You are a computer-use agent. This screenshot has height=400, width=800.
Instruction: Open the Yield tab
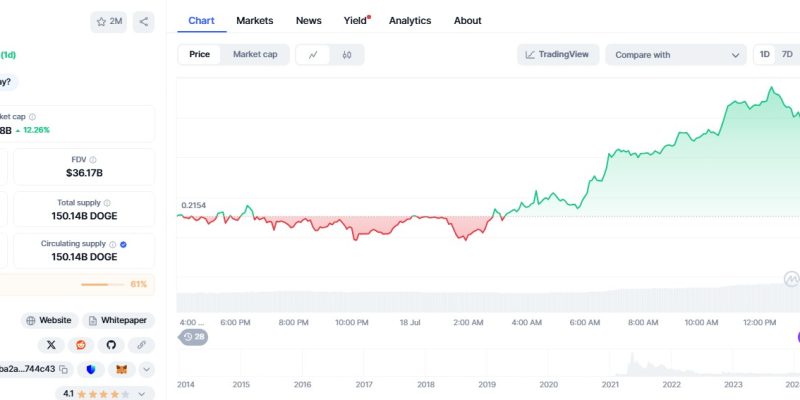point(356,20)
